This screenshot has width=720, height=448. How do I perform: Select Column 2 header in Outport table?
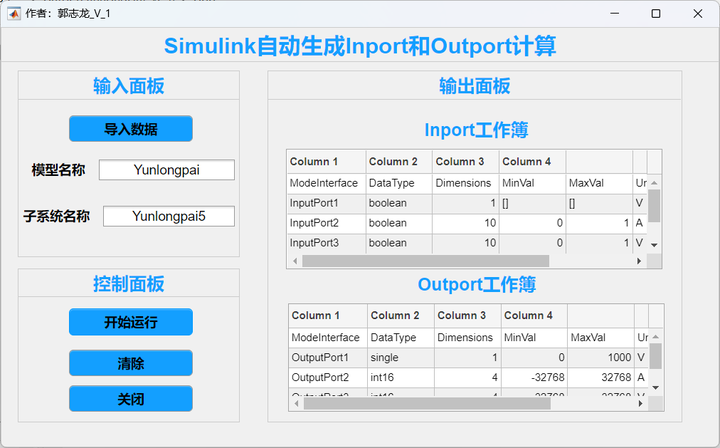coord(401,315)
